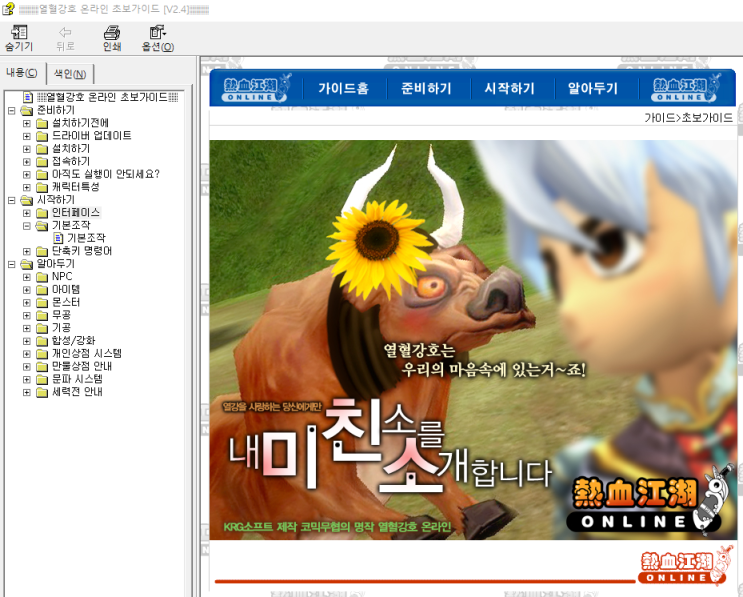Click the right 熱血江湖 Online logo in the nav bar
The height and width of the screenshot is (597, 743).
686,88
